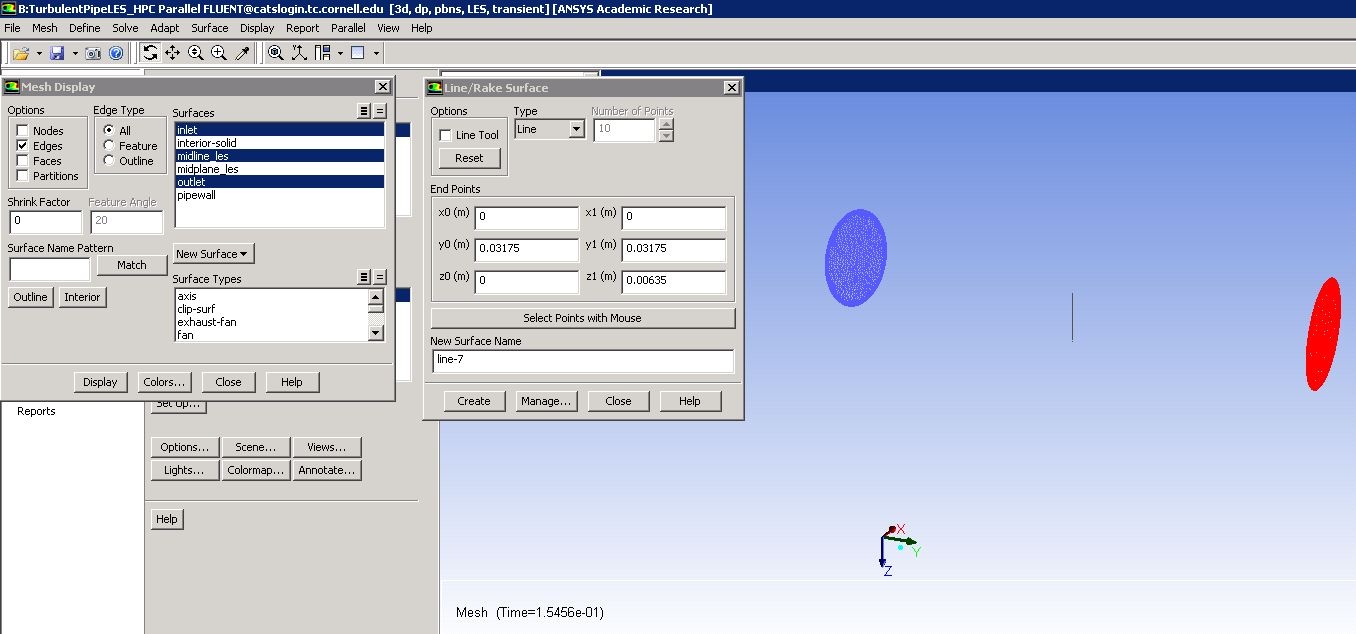Click the Match button
The image size is (1356, 634).
pos(132,265)
